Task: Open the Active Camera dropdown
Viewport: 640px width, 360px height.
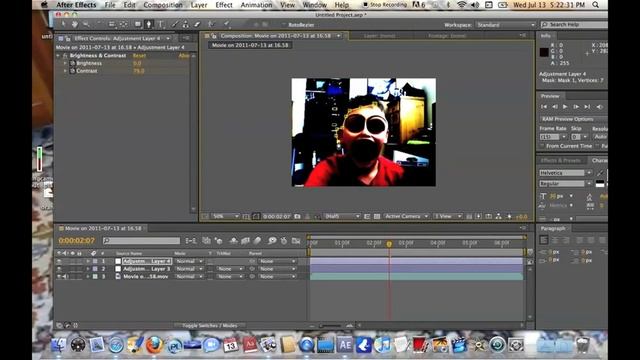Action: coord(406,216)
